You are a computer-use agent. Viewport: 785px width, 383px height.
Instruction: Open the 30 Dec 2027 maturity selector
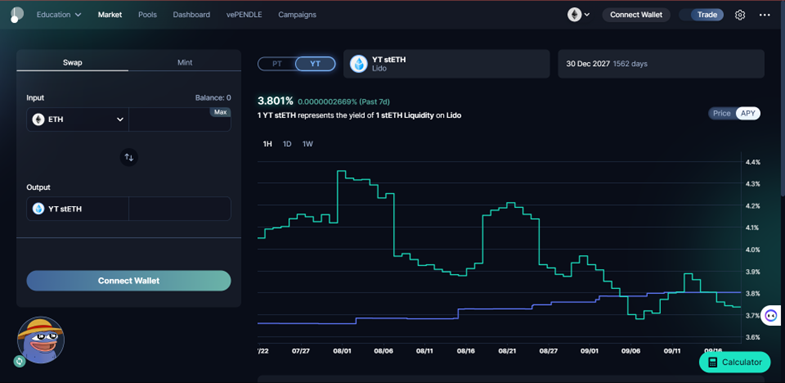(661, 64)
